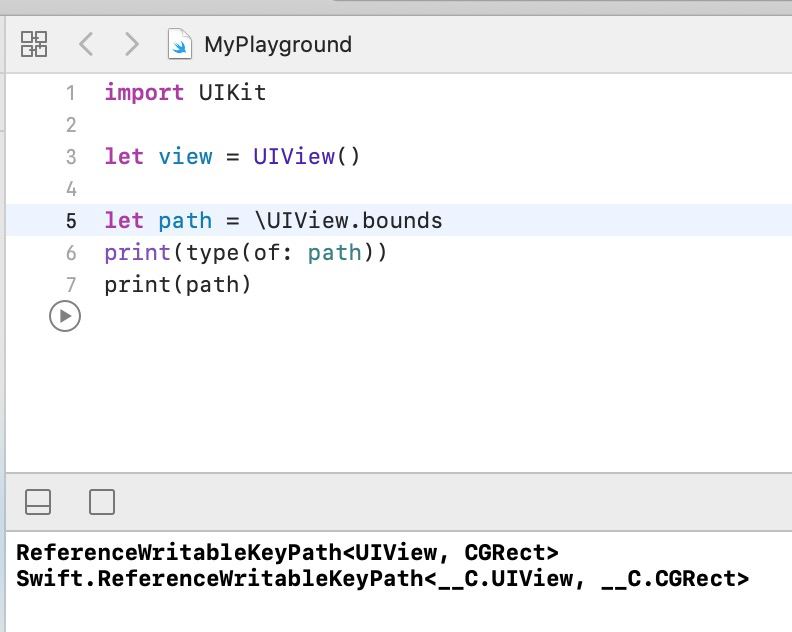The height and width of the screenshot is (632, 792).
Task: Select line number 3 in gutter
Action: [x=71, y=157]
